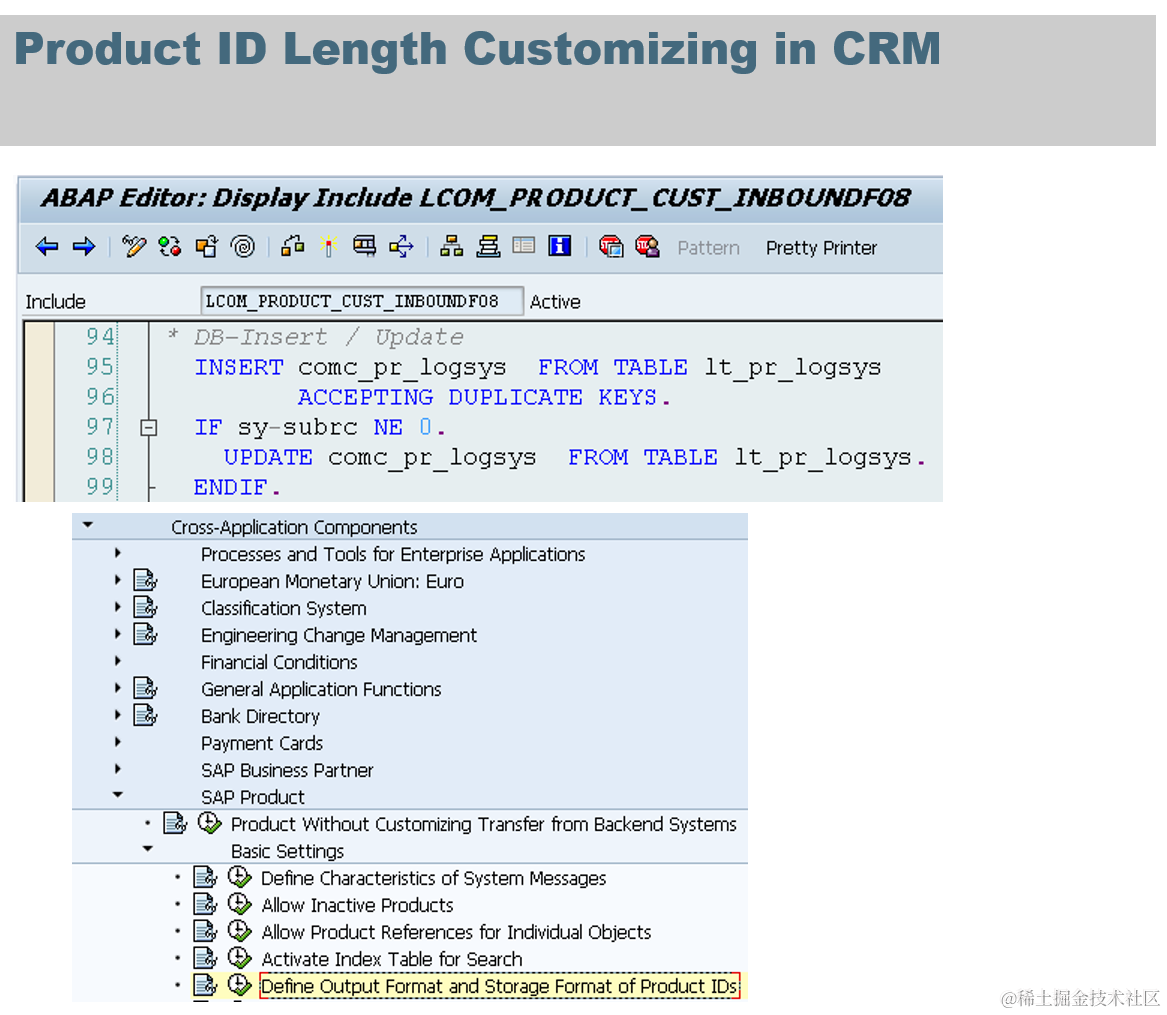Select Activate Index Table for Search entry

coord(391,959)
